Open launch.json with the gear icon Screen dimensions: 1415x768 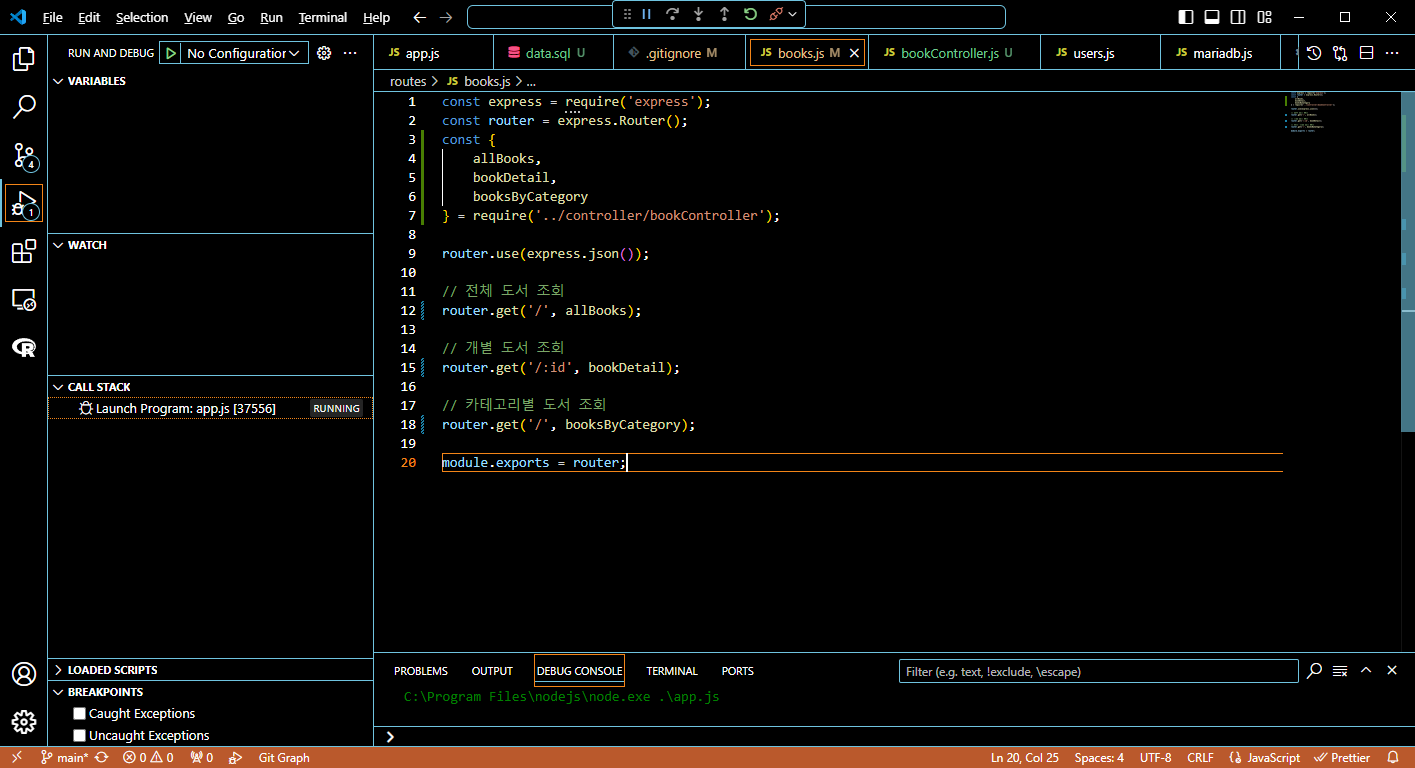(x=324, y=53)
